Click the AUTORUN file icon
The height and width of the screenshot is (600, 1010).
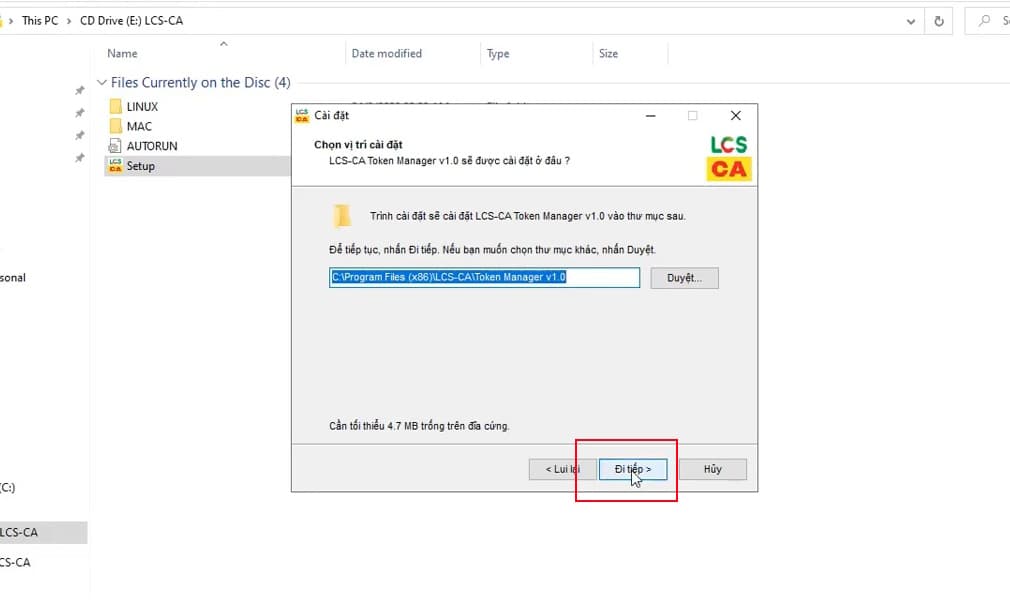115,146
